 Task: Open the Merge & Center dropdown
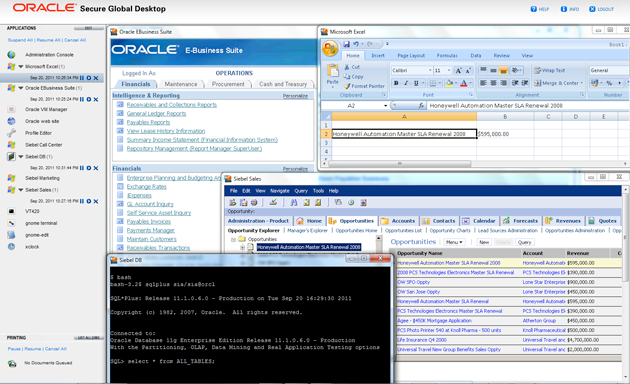point(581,83)
